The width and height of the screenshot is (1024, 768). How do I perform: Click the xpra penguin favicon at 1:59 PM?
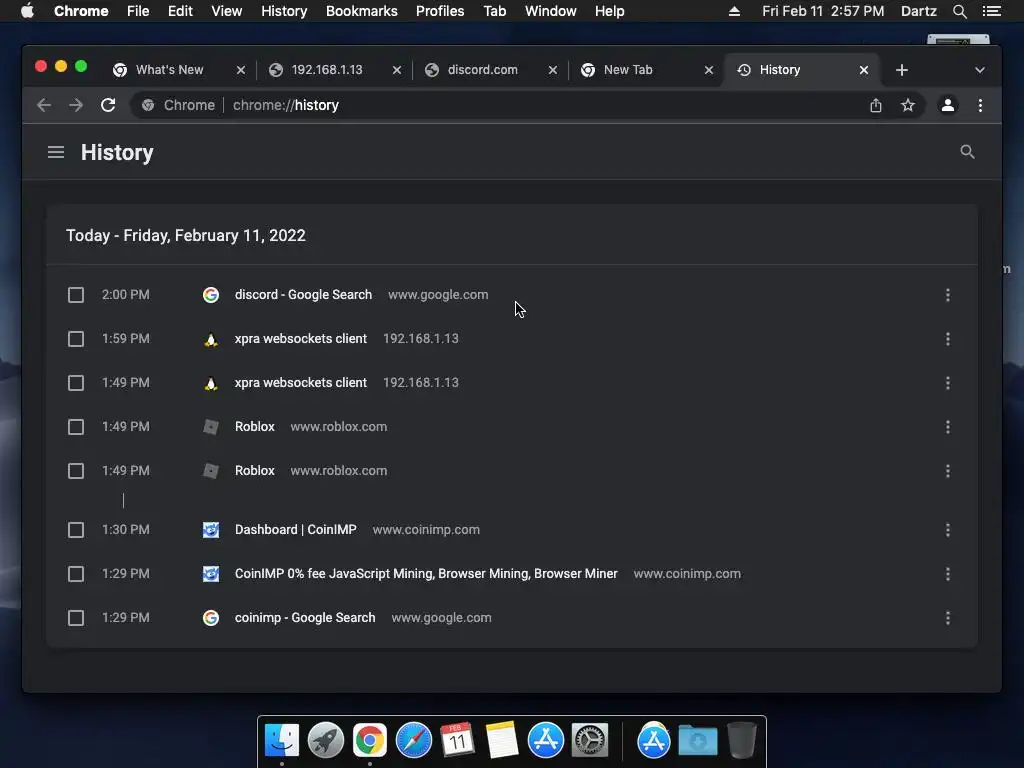pyautogui.click(x=210, y=339)
